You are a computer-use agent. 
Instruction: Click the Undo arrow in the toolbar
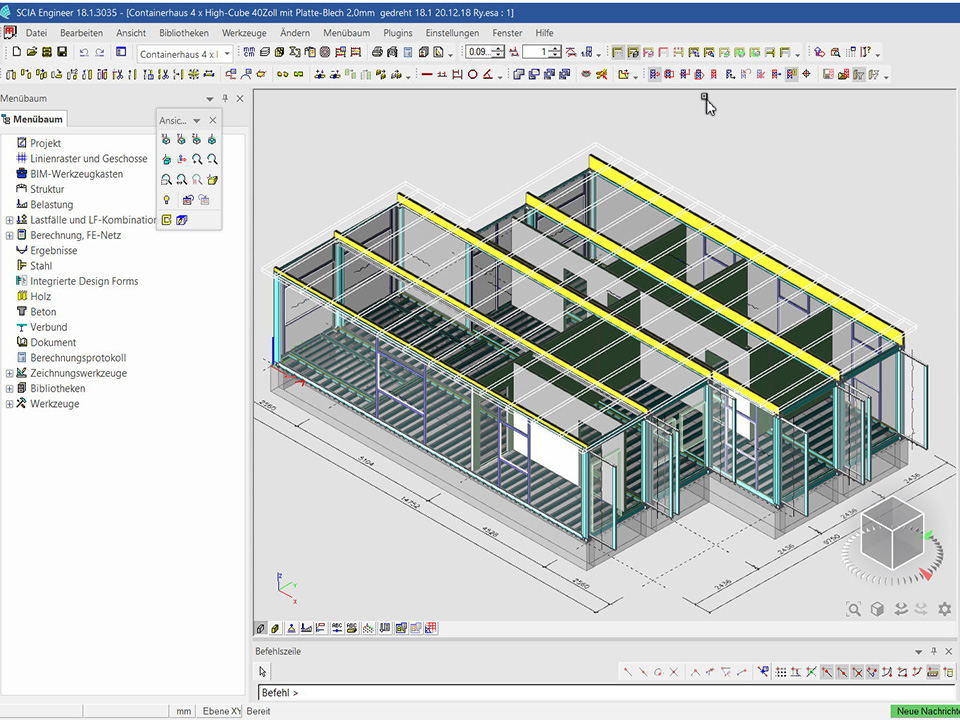[84, 52]
